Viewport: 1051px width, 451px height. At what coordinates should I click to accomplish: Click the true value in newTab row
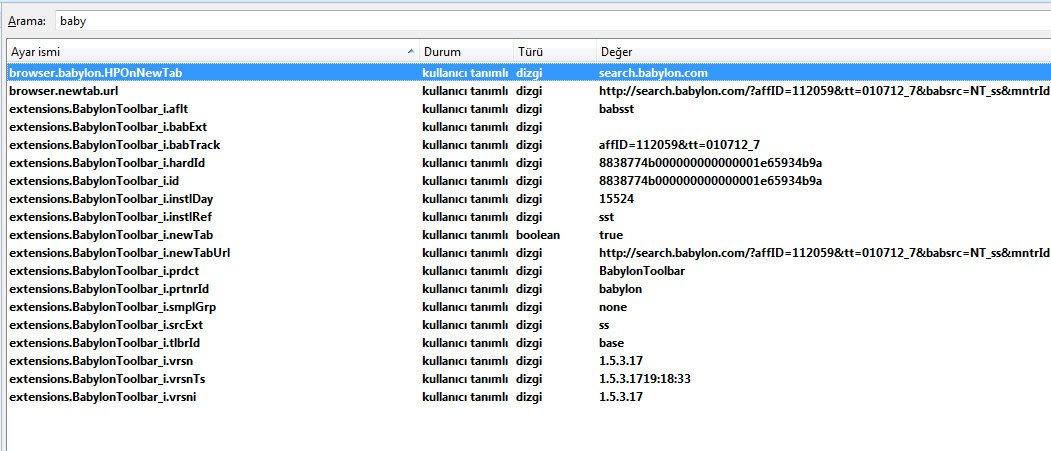tap(611, 235)
